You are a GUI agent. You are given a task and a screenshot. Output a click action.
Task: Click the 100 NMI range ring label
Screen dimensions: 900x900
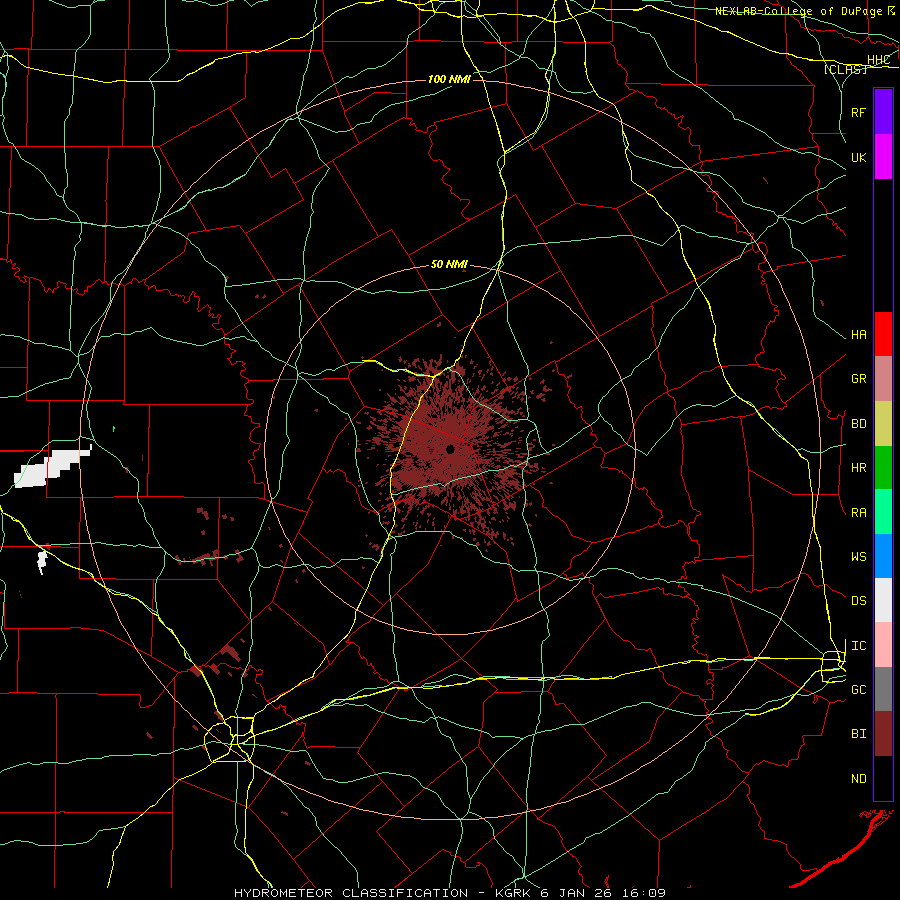tap(449, 79)
